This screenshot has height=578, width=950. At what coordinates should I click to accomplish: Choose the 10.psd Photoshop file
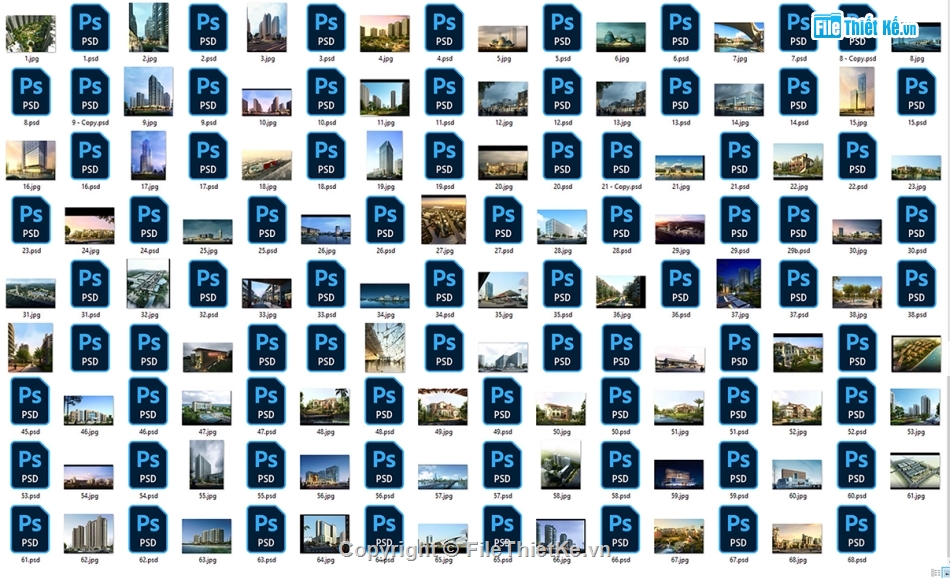(x=326, y=91)
